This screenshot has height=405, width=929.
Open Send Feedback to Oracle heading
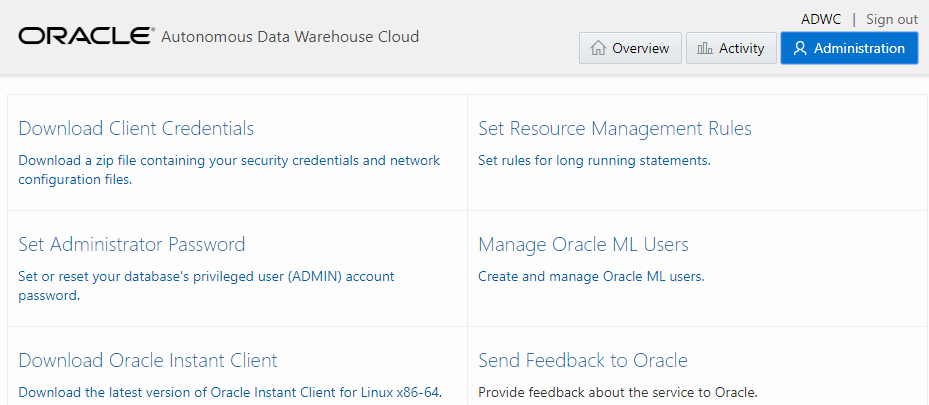[x=582, y=360]
